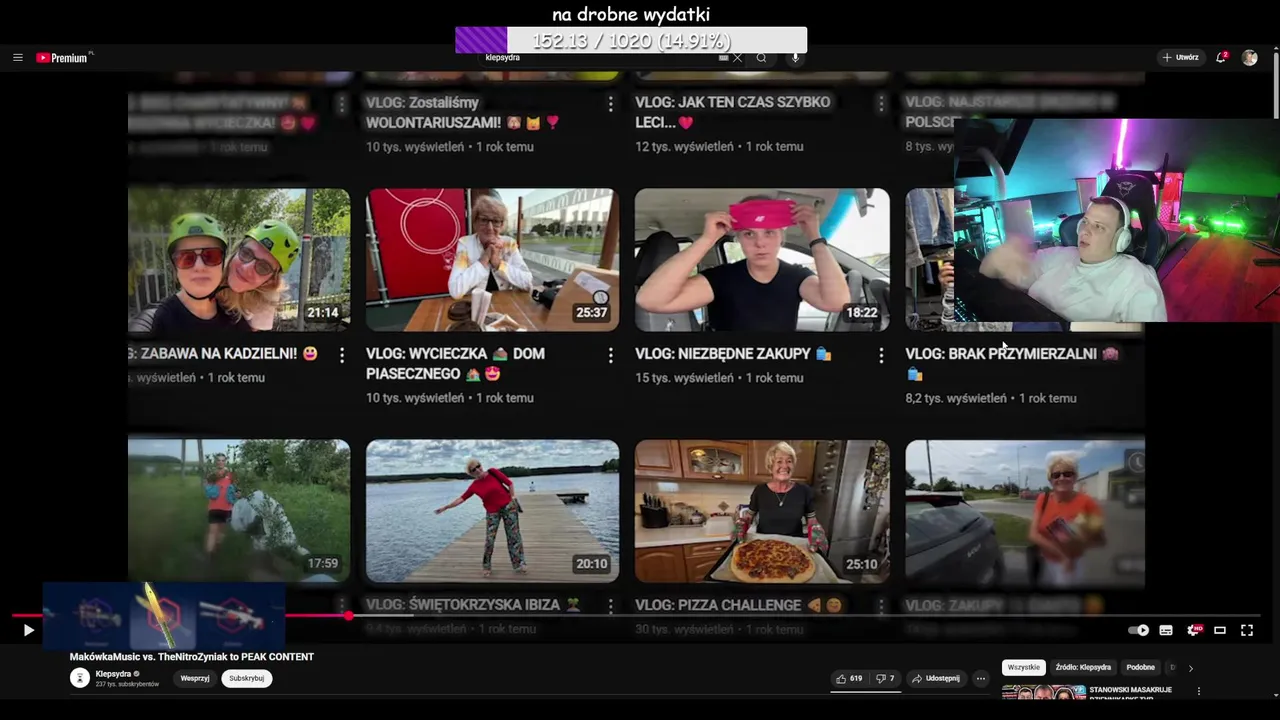The width and height of the screenshot is (1280, 720).
Task: Open the notifications bell
Action: (x=1221, y=58)
